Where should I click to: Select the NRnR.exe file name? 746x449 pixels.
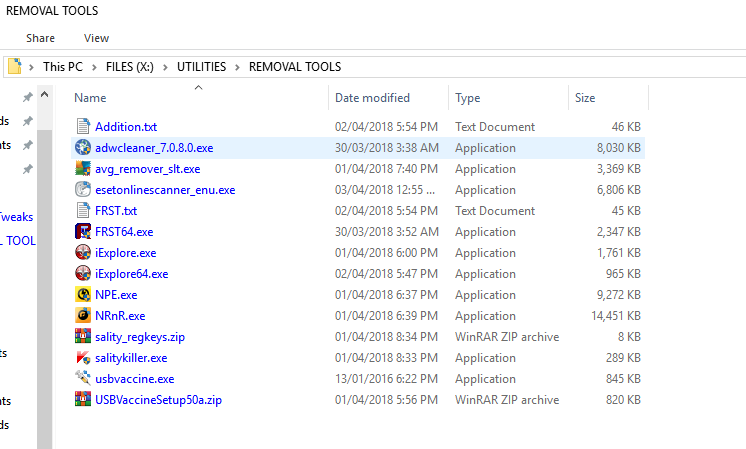120,316
